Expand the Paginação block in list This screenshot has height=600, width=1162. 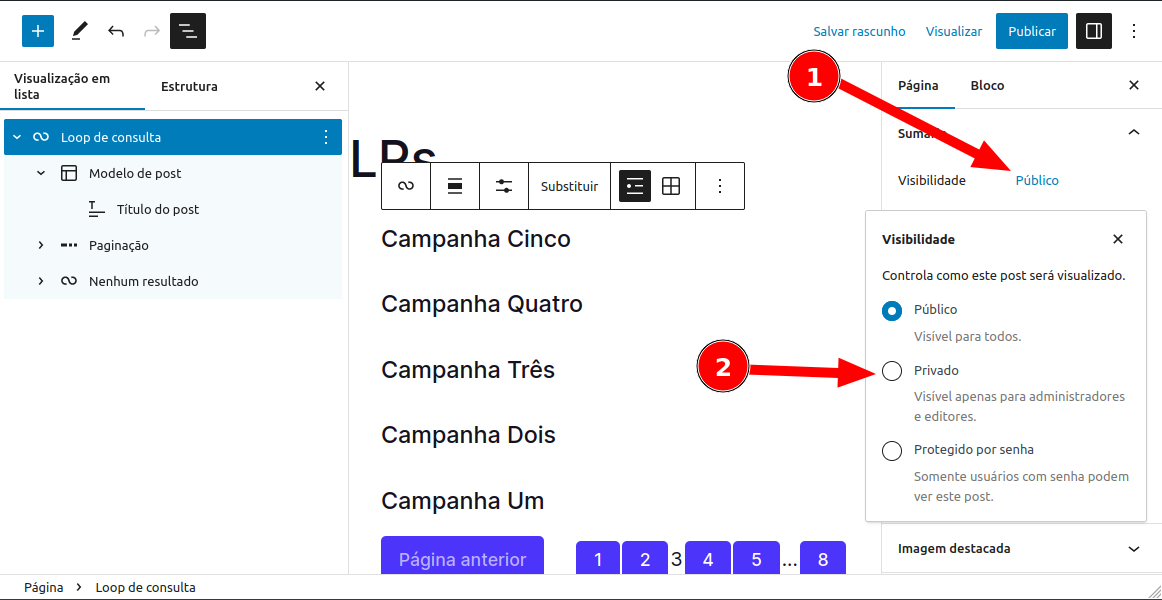41,245
